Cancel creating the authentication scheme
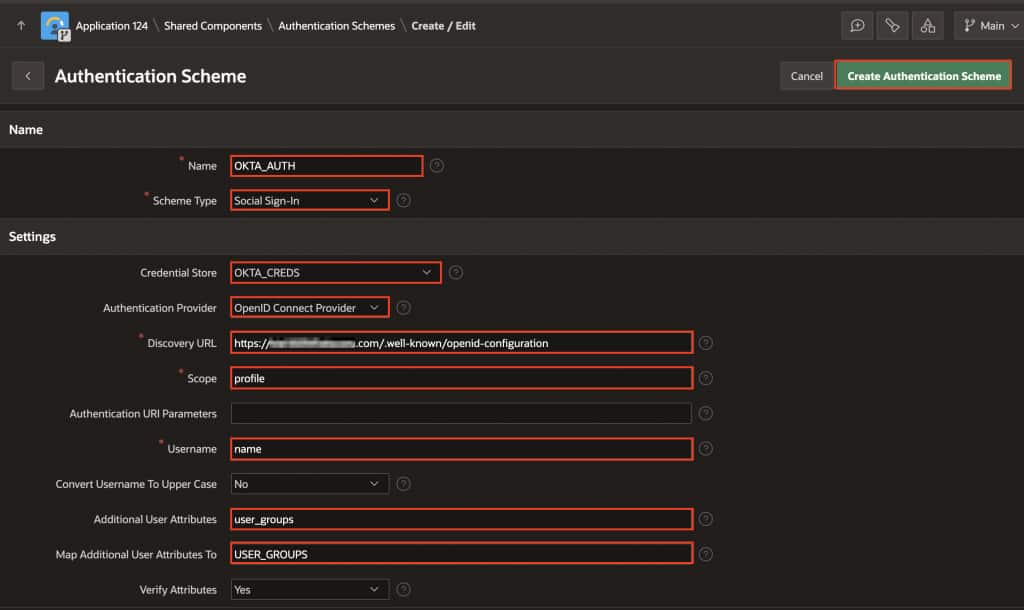Image resolution: width=1024 pixels, height=610 pixels. point(806,75)
